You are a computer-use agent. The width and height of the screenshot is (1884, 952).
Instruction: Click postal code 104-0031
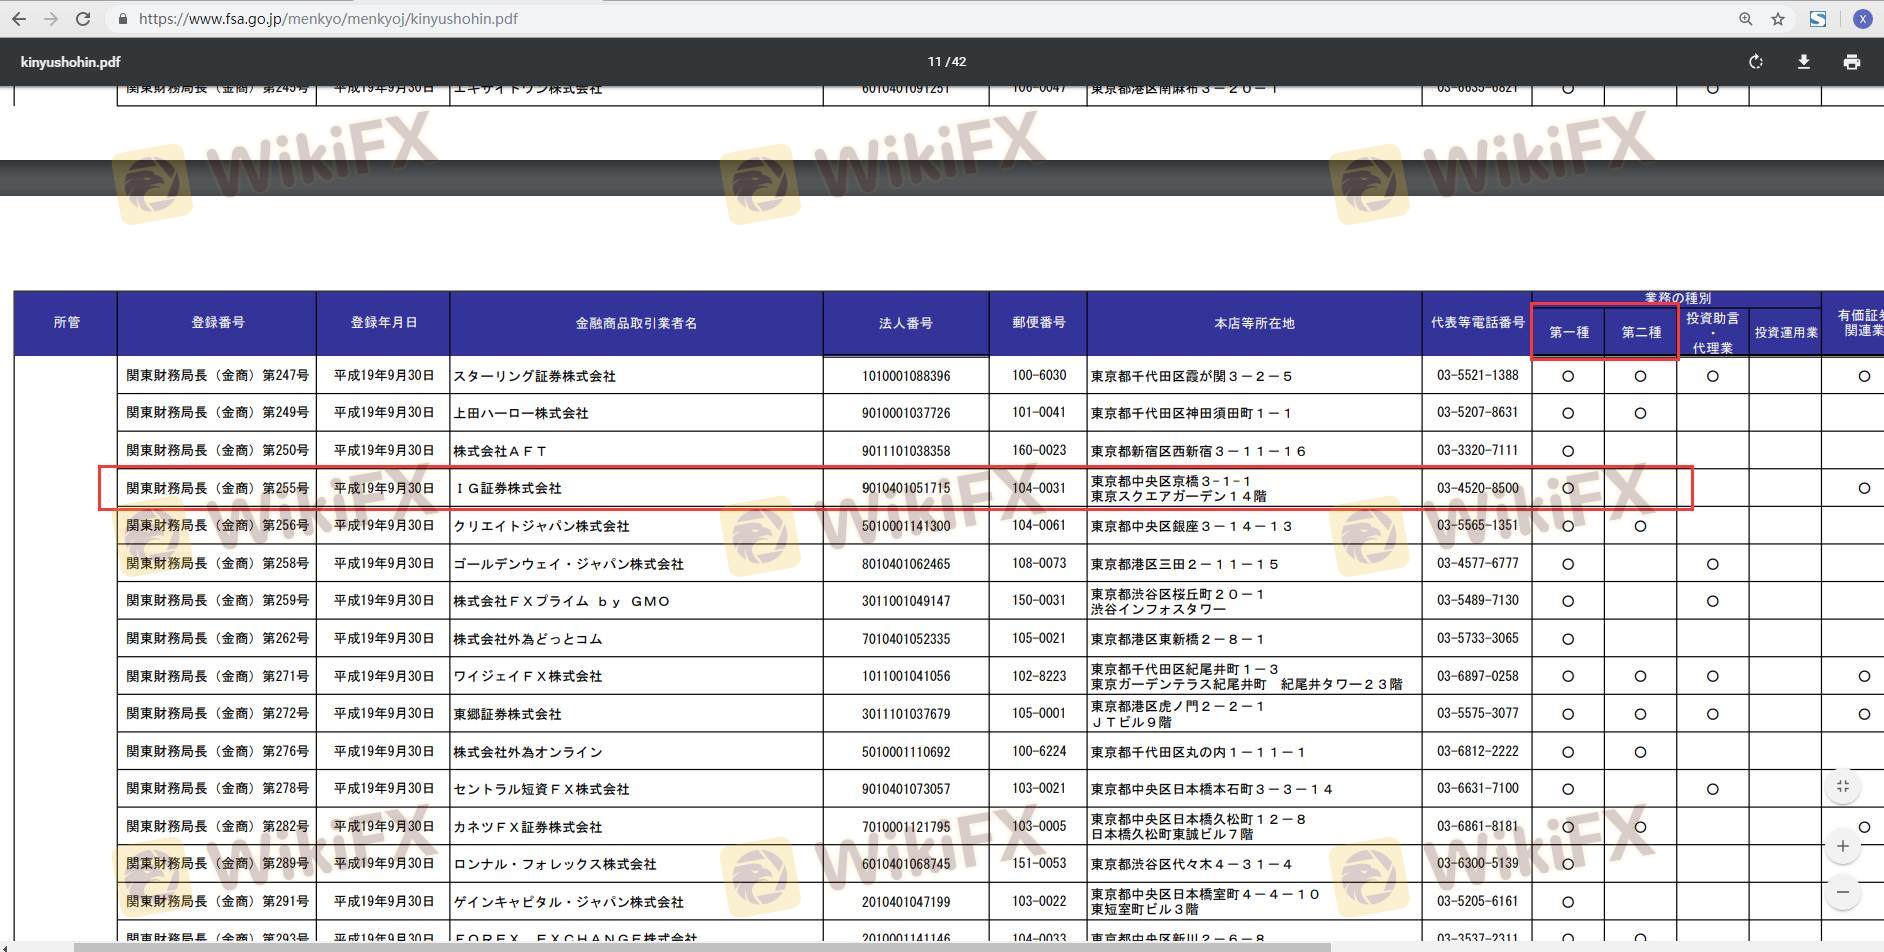click(x=1039, y=488)
